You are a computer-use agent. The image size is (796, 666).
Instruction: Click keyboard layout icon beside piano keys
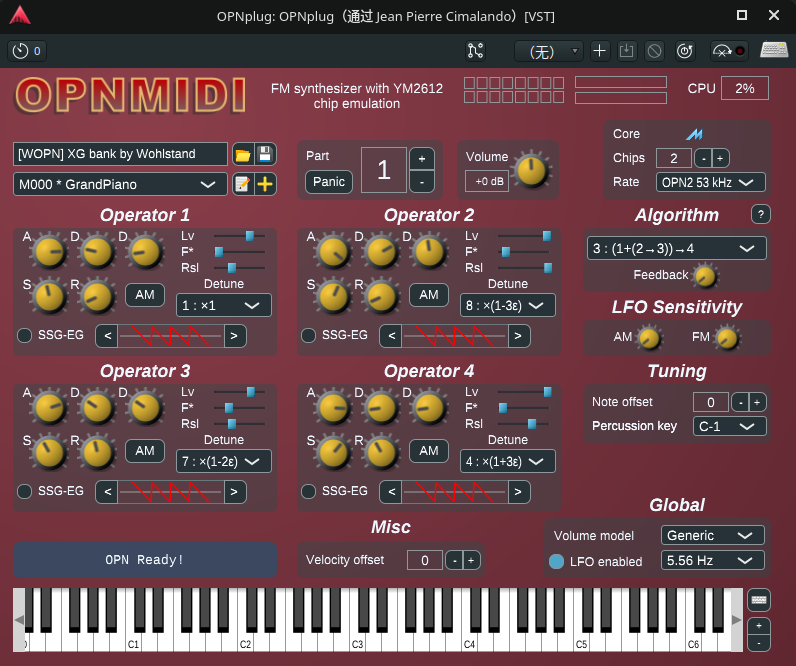[x=759, y=601]
